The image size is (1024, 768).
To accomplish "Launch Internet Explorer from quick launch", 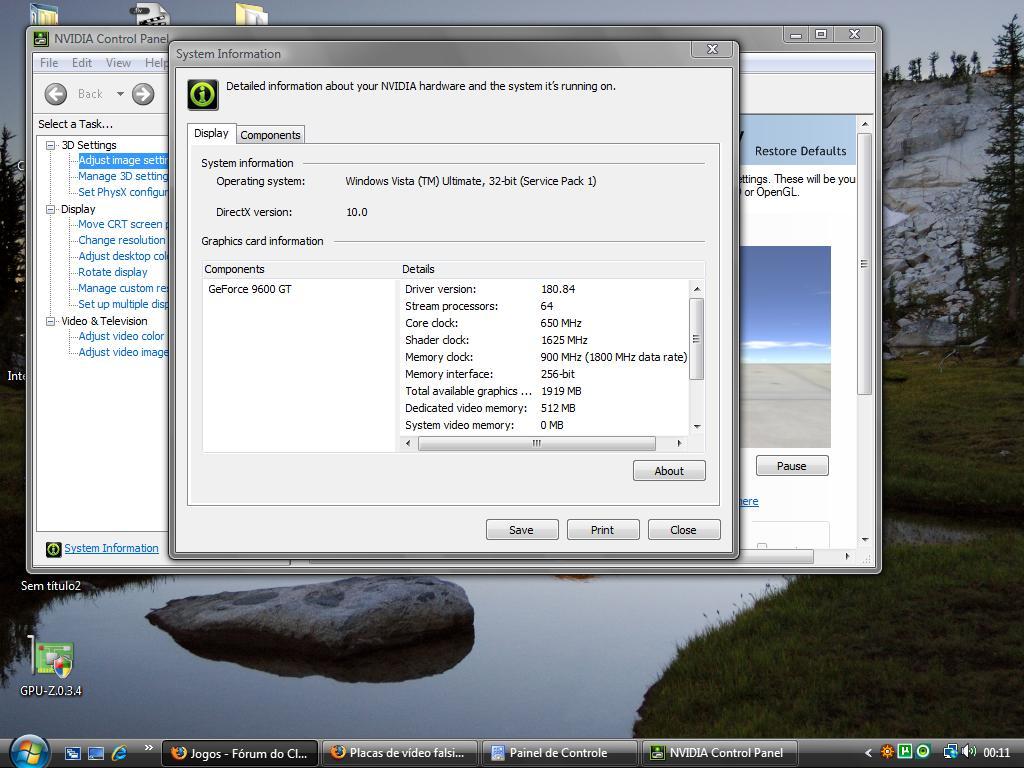I will coord(120,753).
